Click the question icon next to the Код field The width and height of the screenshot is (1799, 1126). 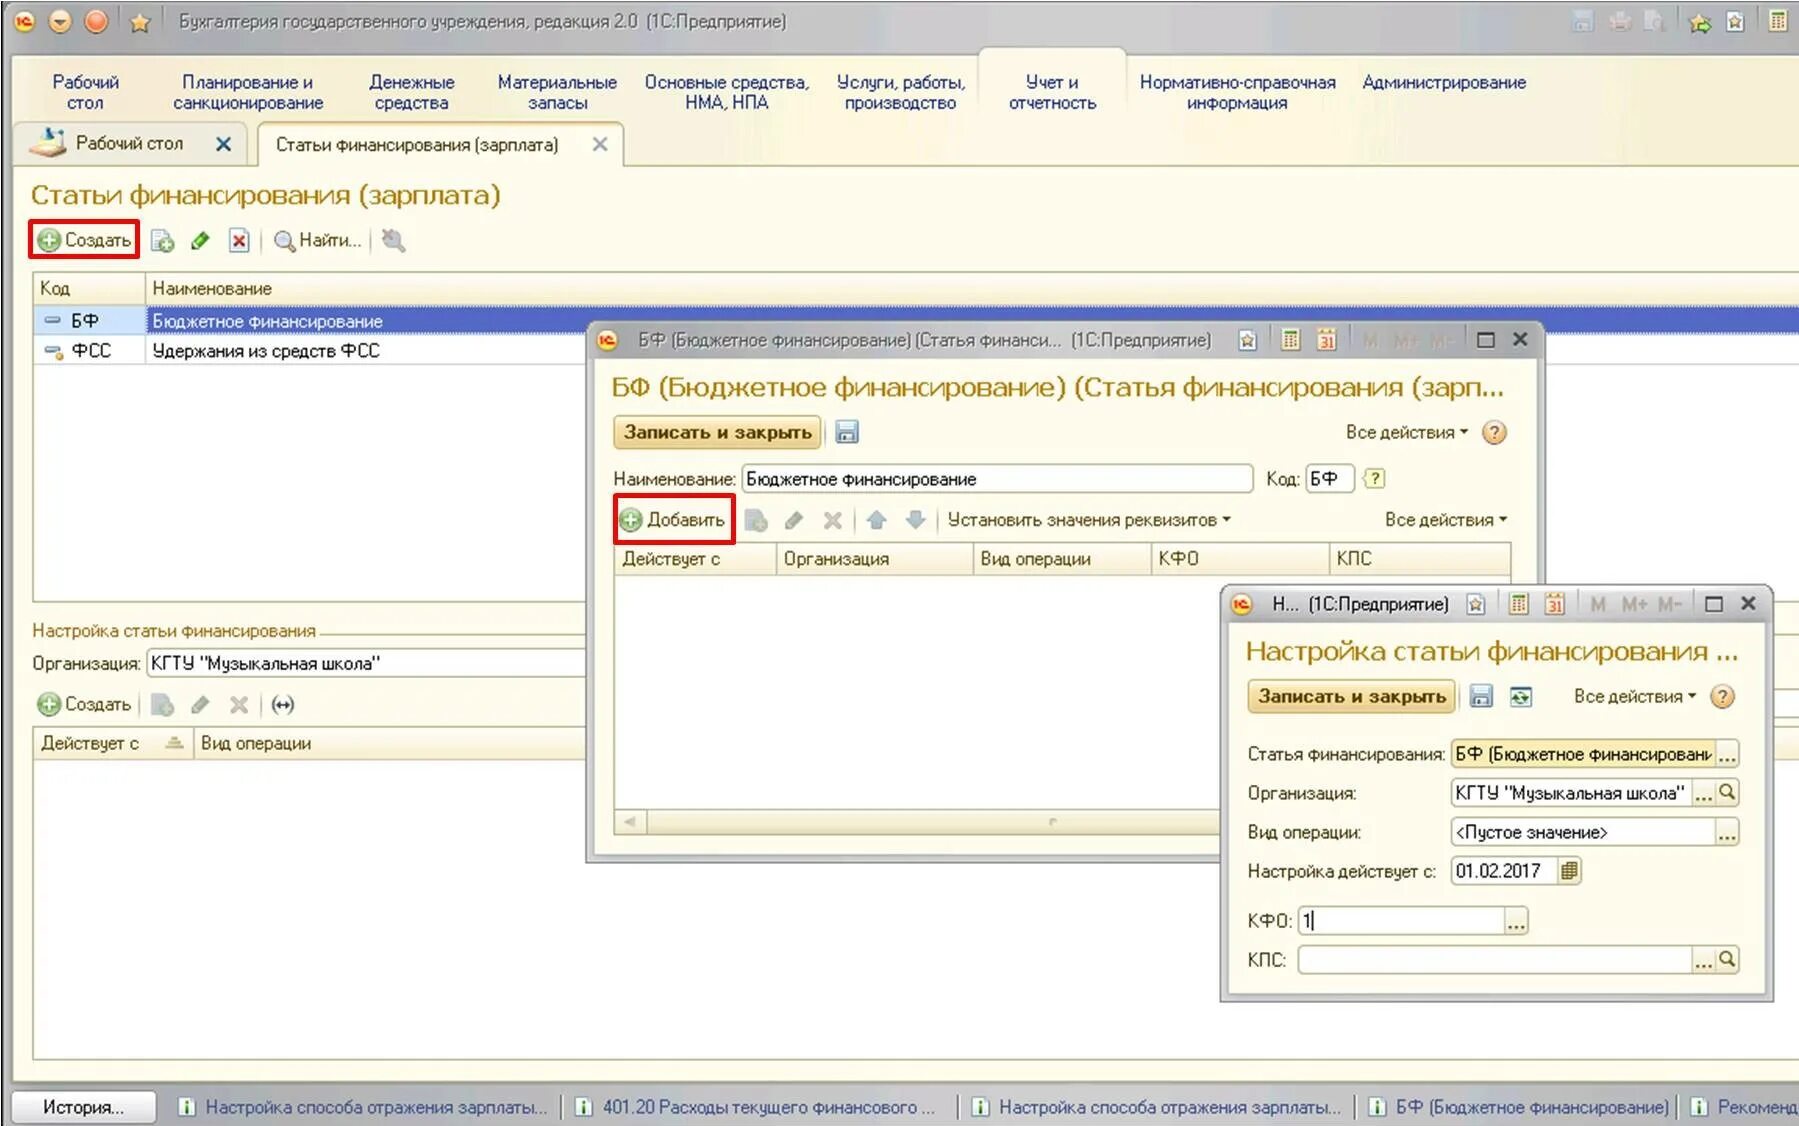1375,479
